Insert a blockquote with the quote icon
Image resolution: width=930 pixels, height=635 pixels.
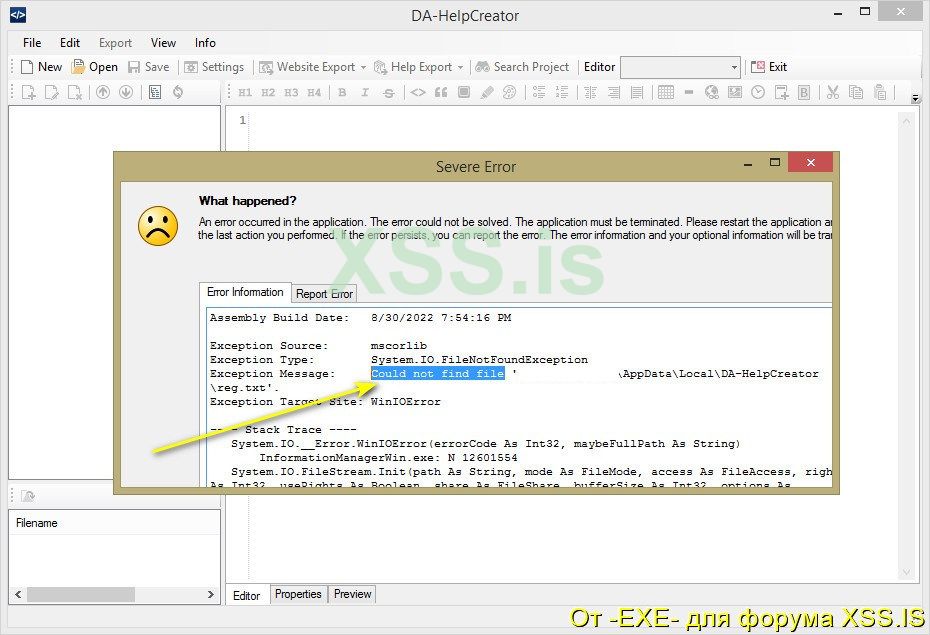[441, 92]
